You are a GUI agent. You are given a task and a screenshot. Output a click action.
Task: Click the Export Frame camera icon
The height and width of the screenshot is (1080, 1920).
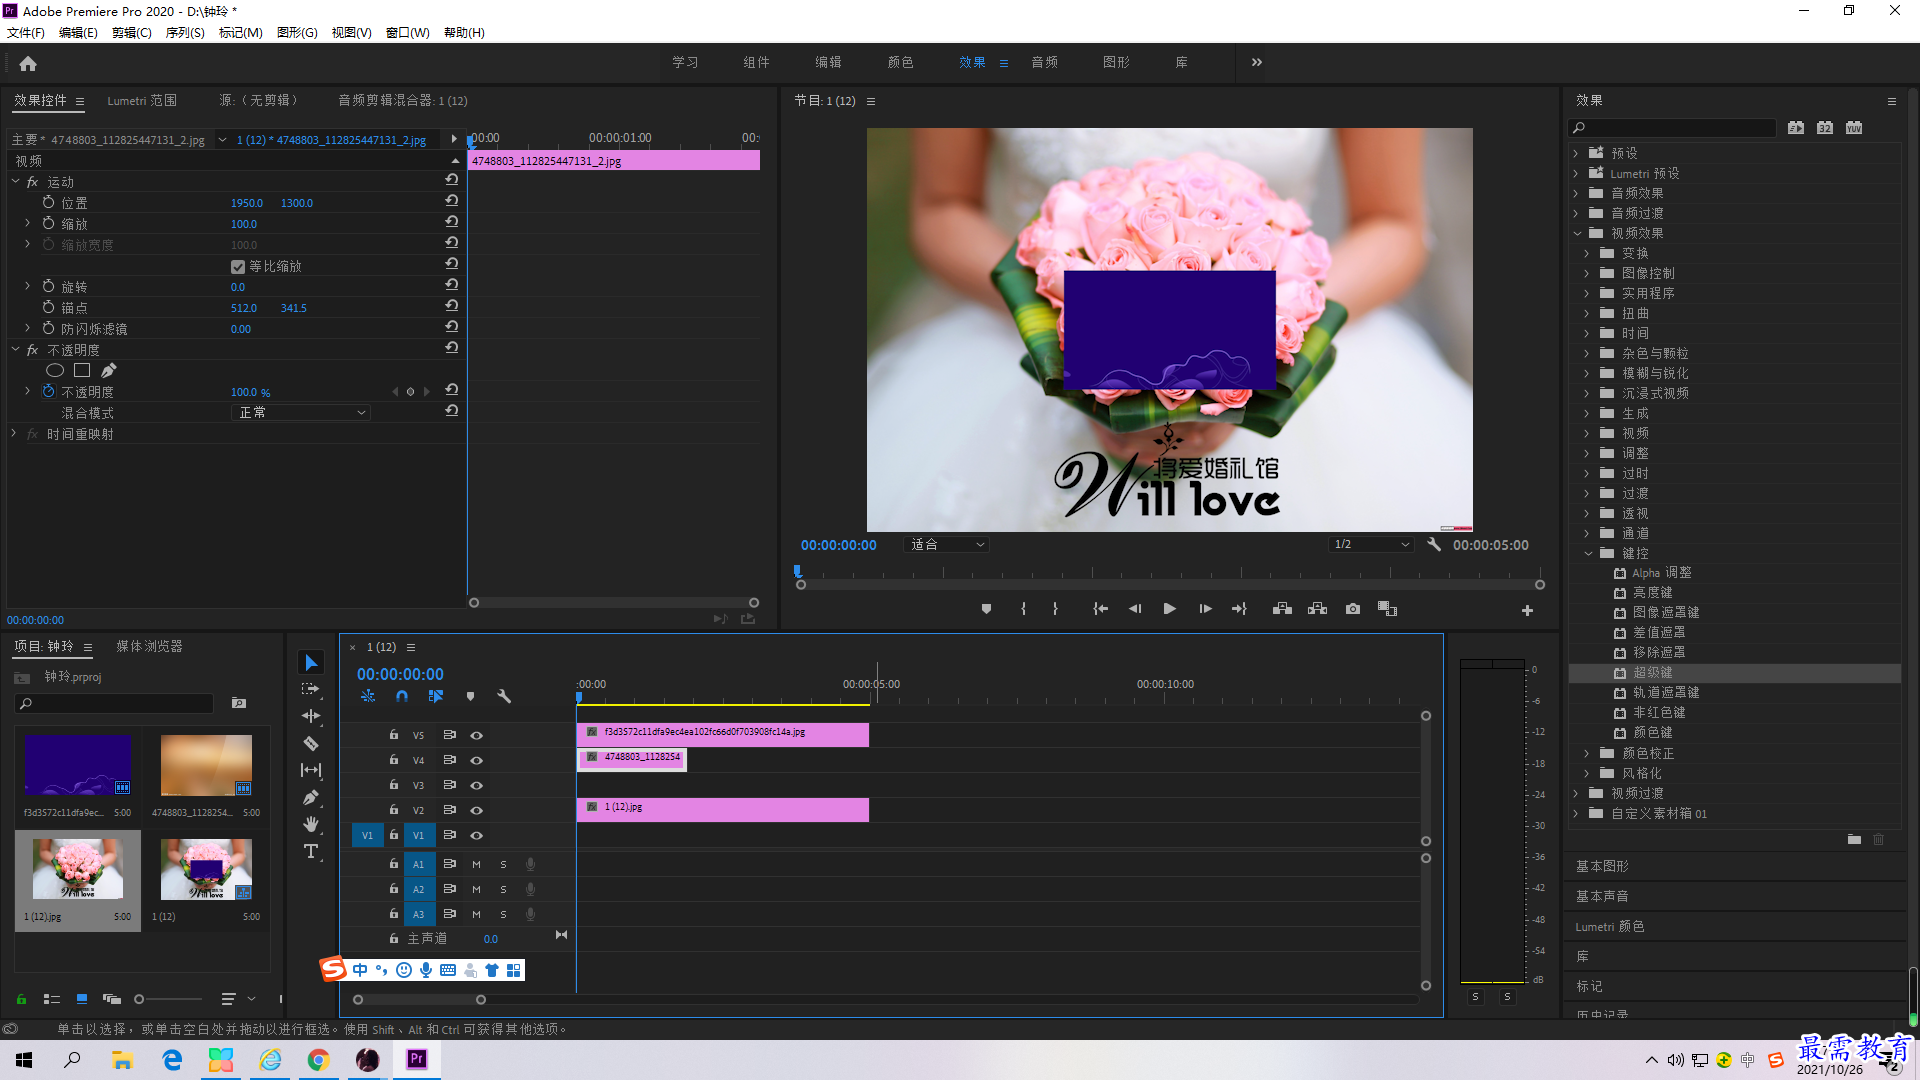(x=1353, y=609)
